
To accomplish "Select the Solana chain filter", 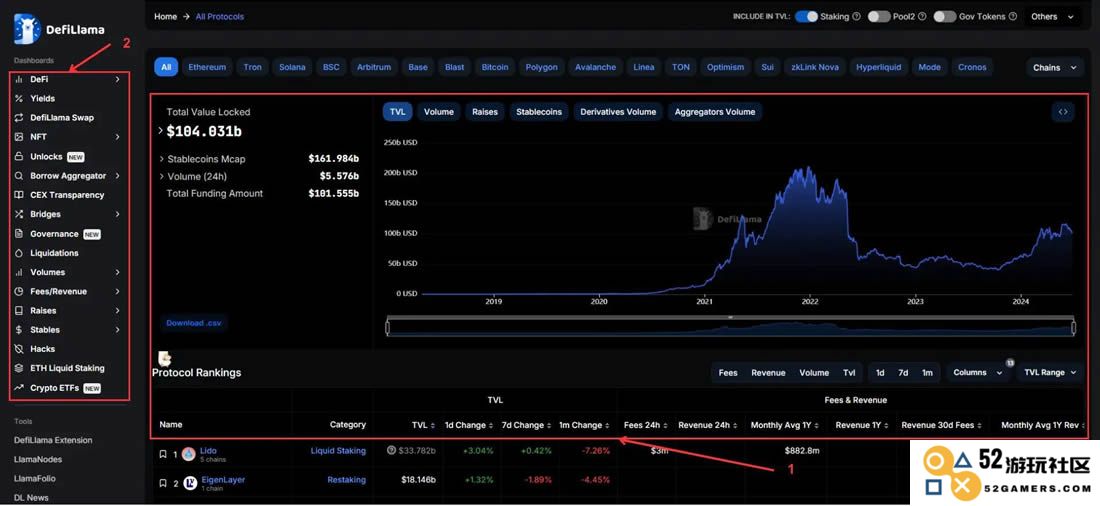I will (x=292, y=67).
